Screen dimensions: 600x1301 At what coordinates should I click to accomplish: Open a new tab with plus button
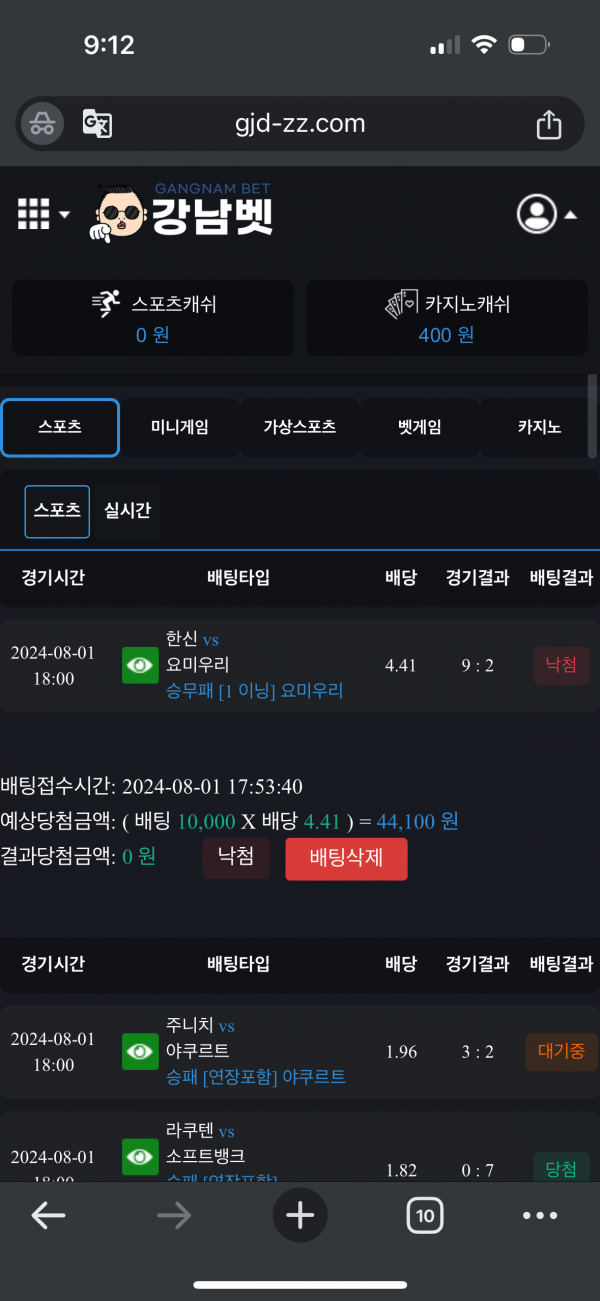click(300, 1215)
